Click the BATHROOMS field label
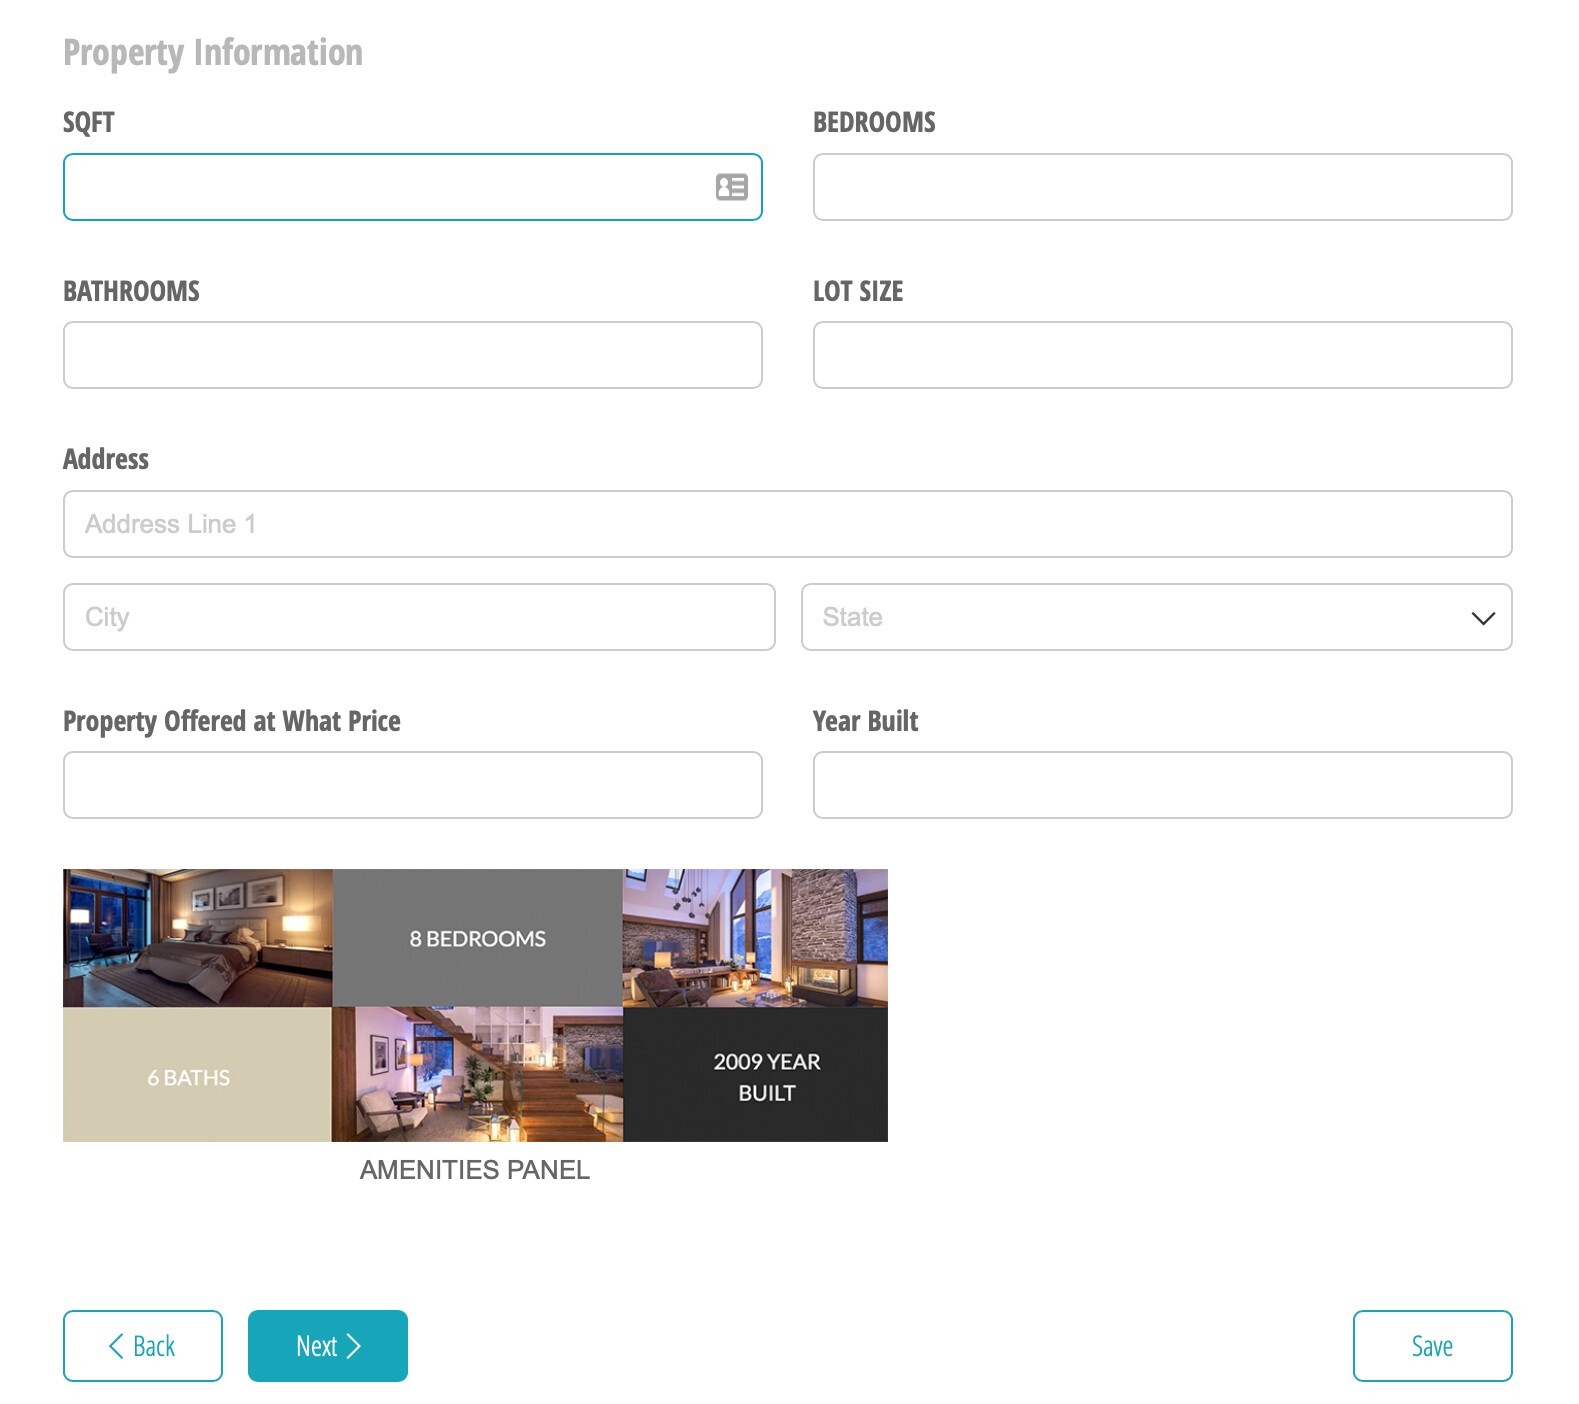The image size is (1579, 1404). 131,291
